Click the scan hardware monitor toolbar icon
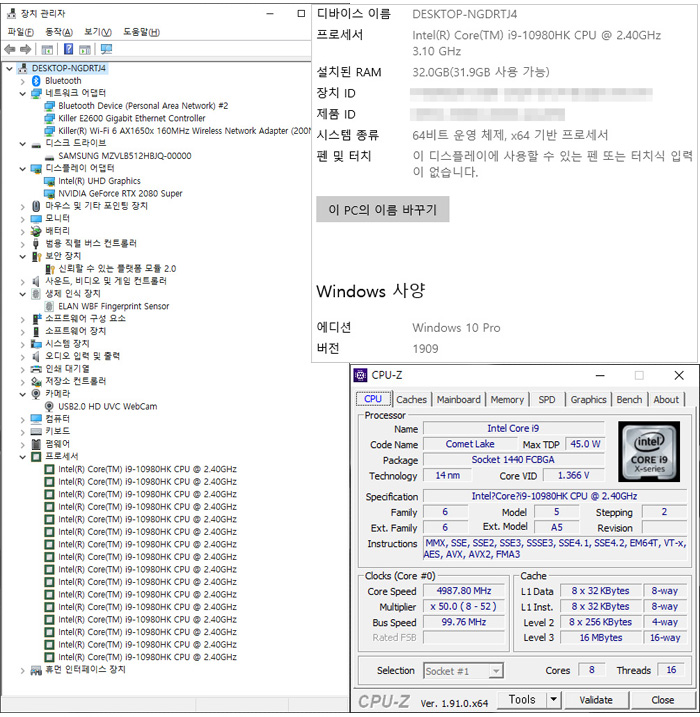700x717 pixels. [107, 49]
